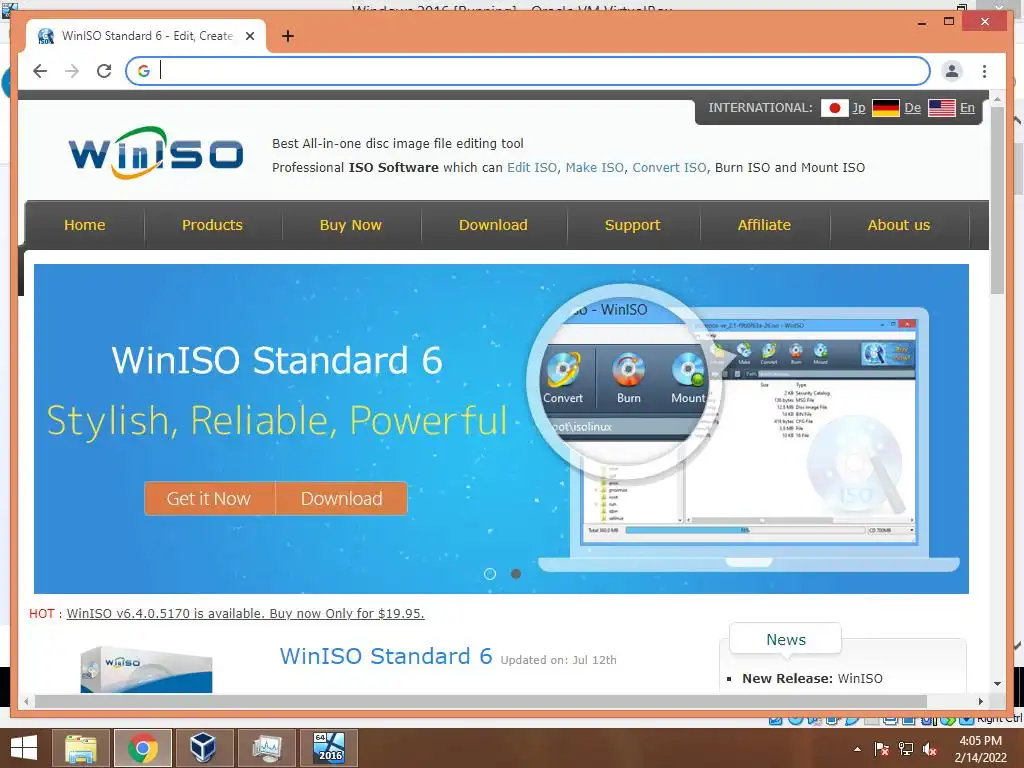
Task: Click the vertical scrollbar up arrow
Action: pos(997,99)
